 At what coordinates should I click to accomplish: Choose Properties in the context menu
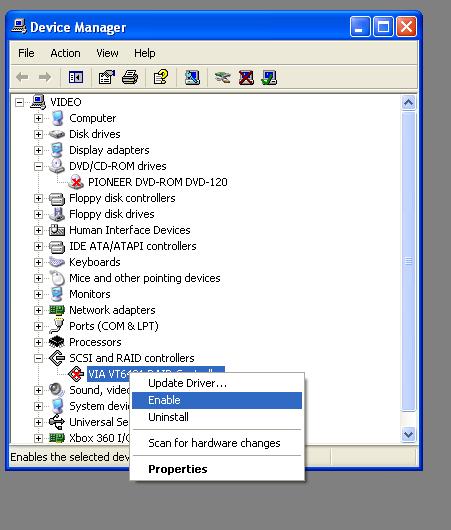pos(217,469)
